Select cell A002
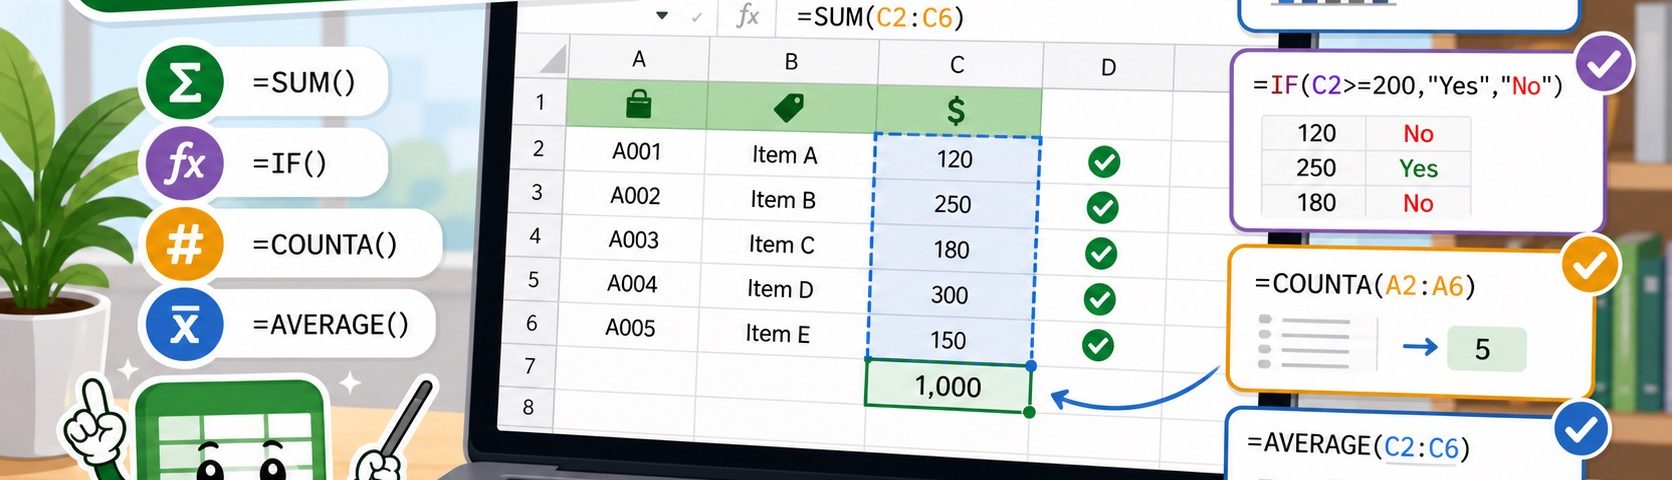Image resolution: width=1672 pixels, height=480 pixels. coord(635,196)
